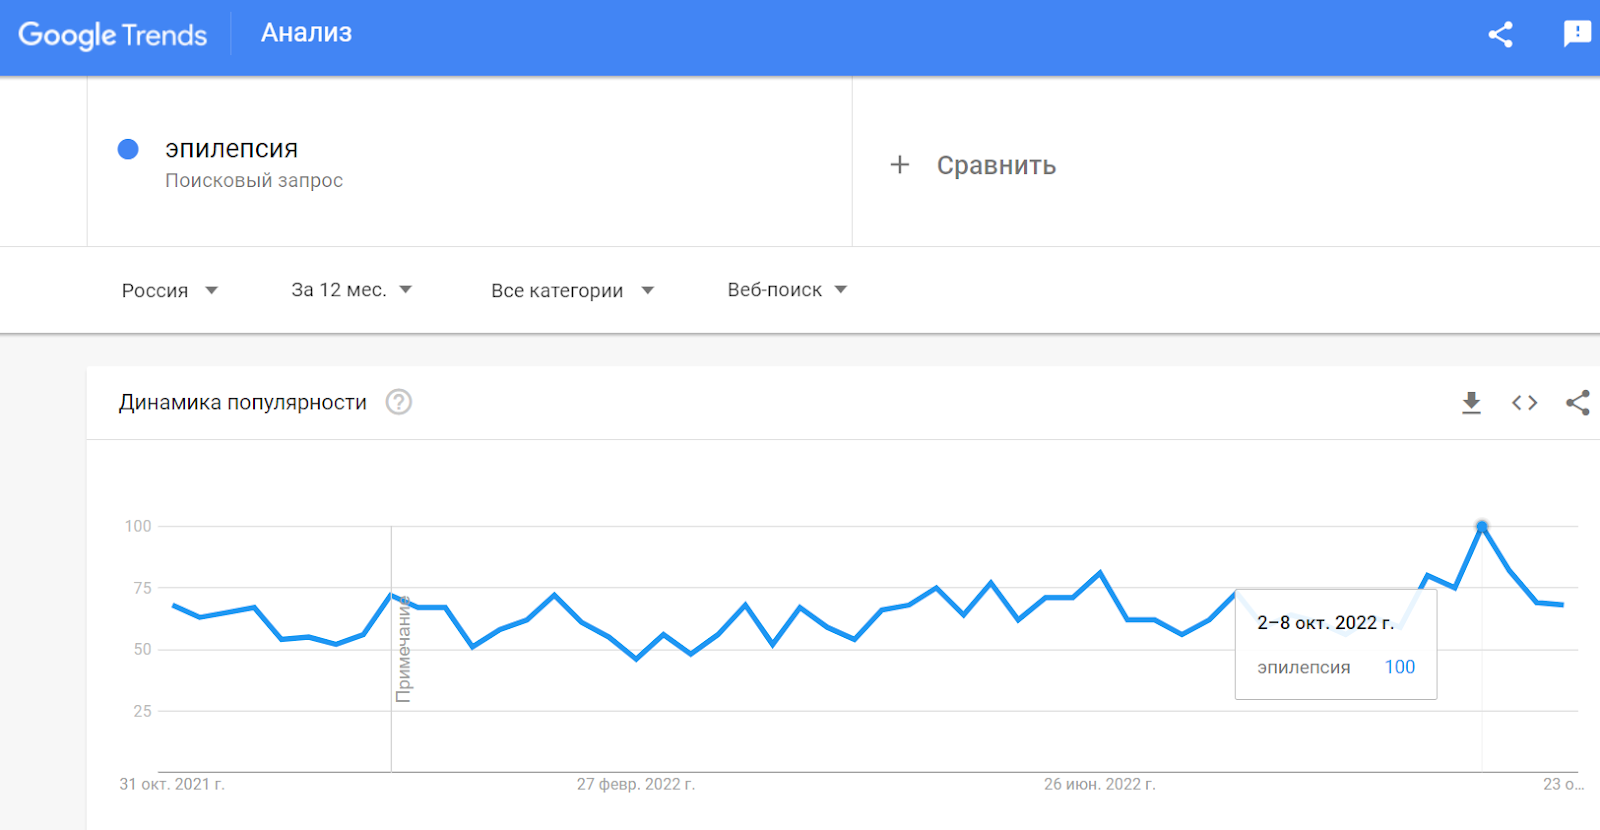Click the blue эпилепсия color dot

[x=128, y=149]
